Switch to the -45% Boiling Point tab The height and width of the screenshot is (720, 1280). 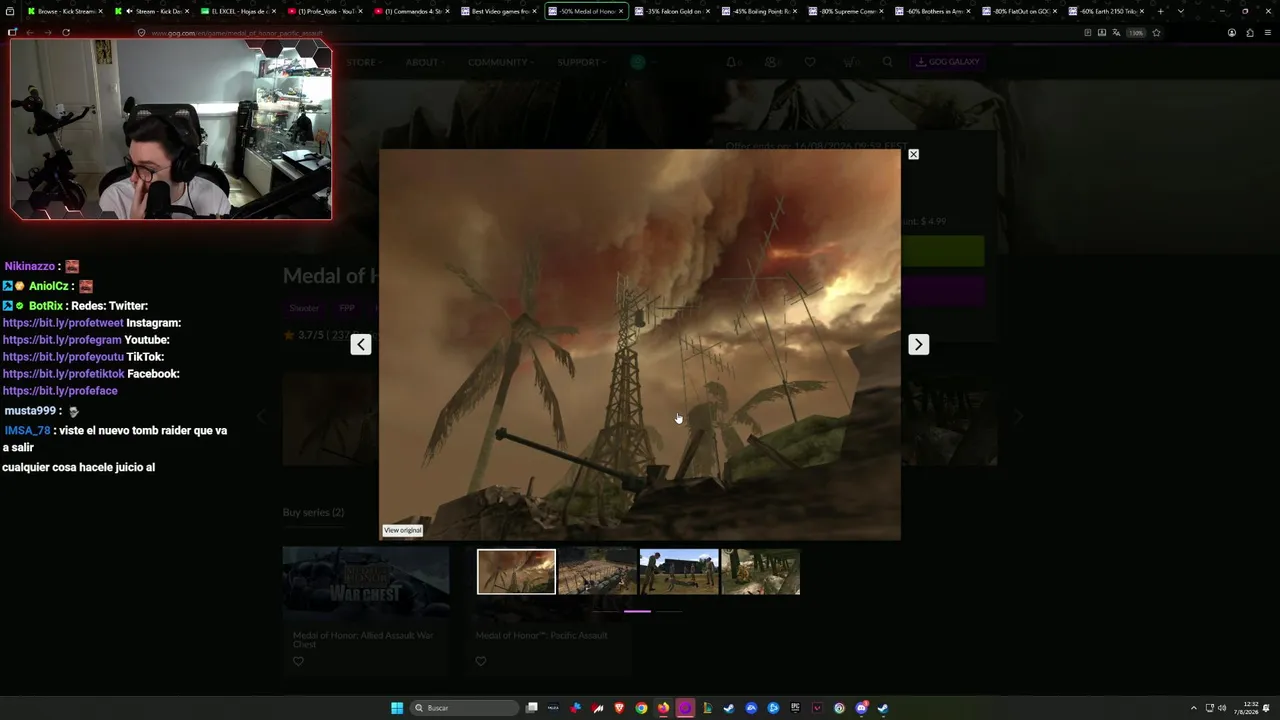click(758, 11)
